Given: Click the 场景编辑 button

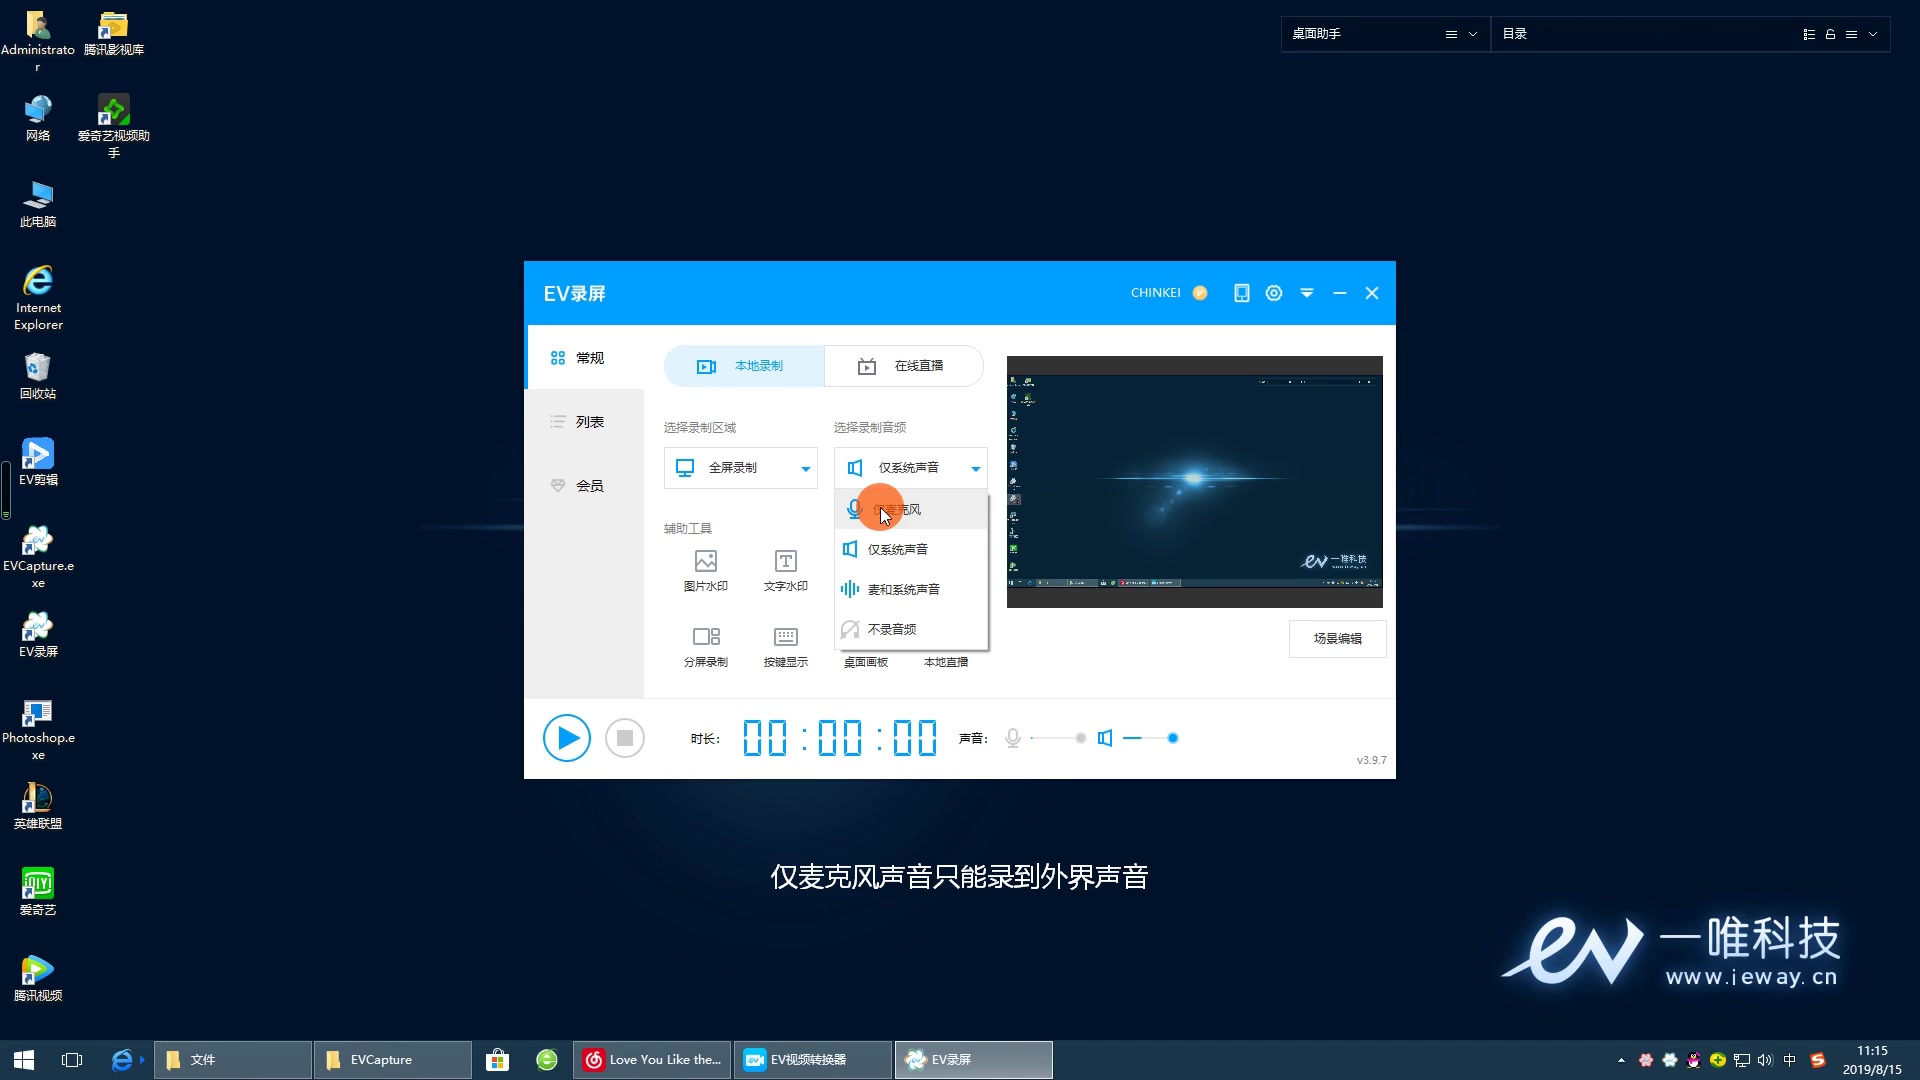Looking at the screenshot, I should point(1338,638).
